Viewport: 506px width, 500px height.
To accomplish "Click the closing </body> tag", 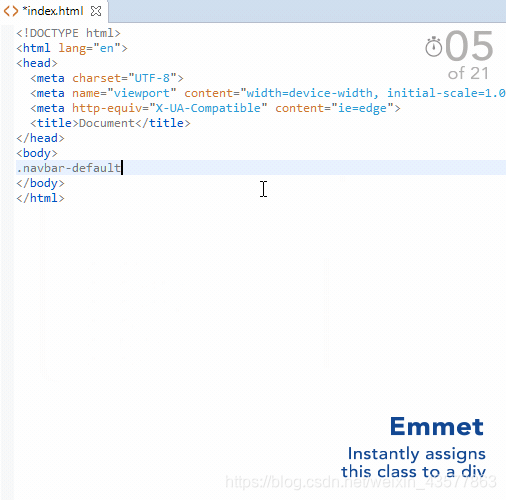I will point(40,183).
